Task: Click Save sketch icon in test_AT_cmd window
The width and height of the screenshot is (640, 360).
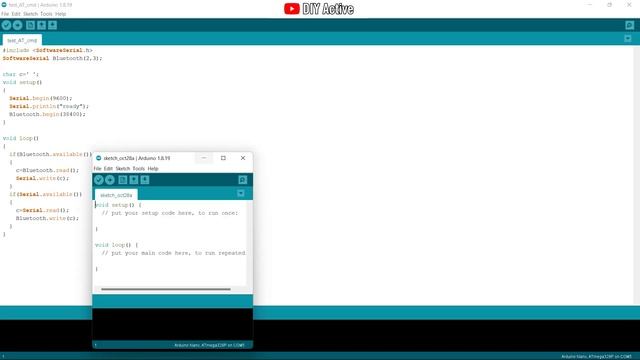Action: [52, 25]
